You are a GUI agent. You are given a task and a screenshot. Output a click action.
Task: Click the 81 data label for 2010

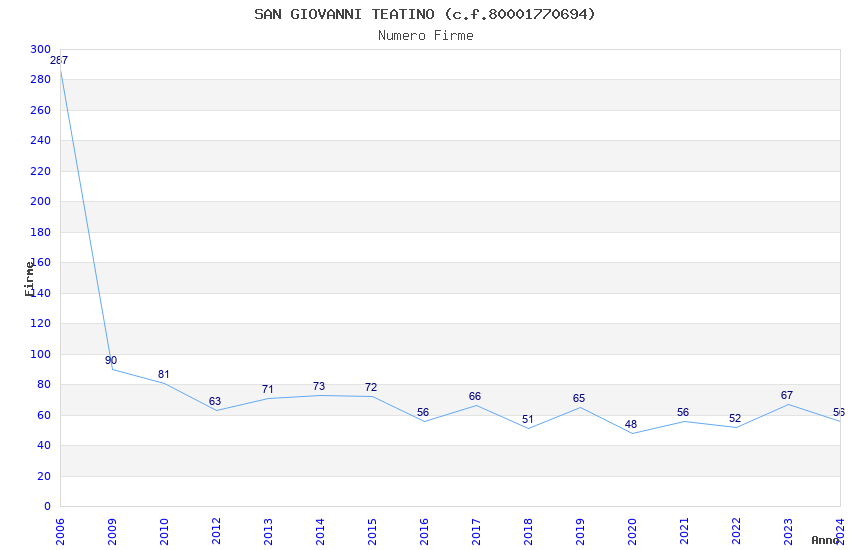click(x=164, y=374)
